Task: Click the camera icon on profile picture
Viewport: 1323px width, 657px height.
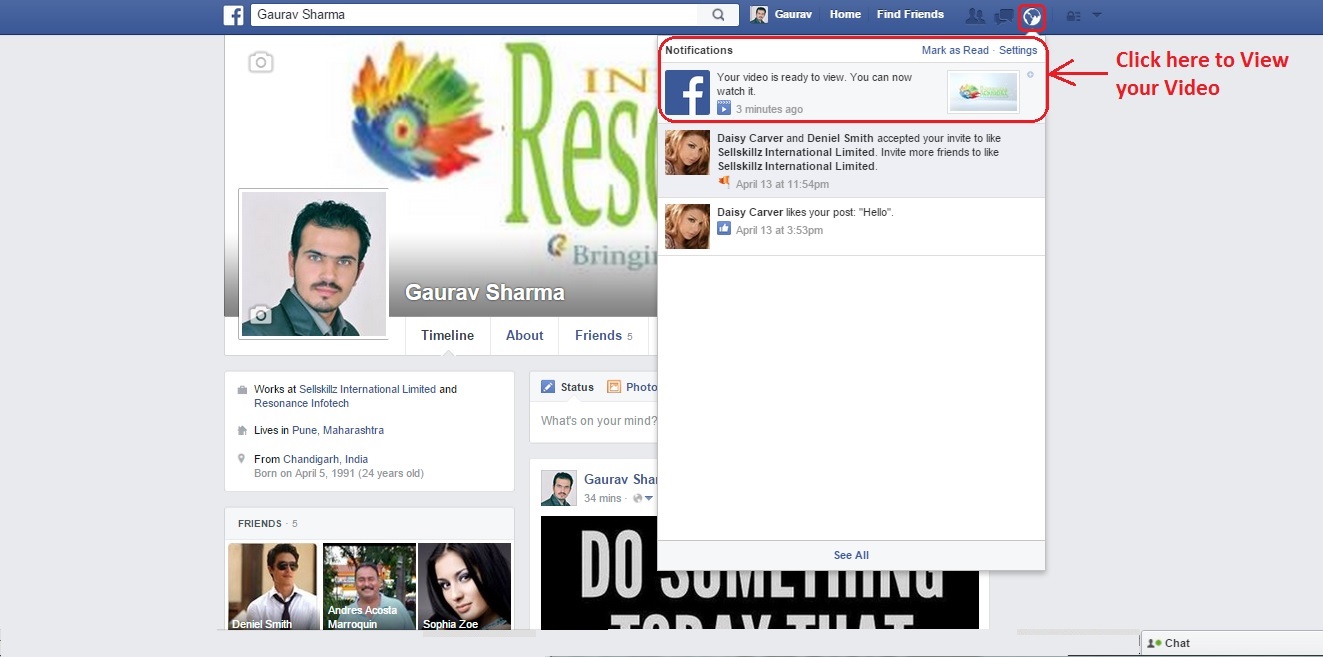Action: pos(260,316)
